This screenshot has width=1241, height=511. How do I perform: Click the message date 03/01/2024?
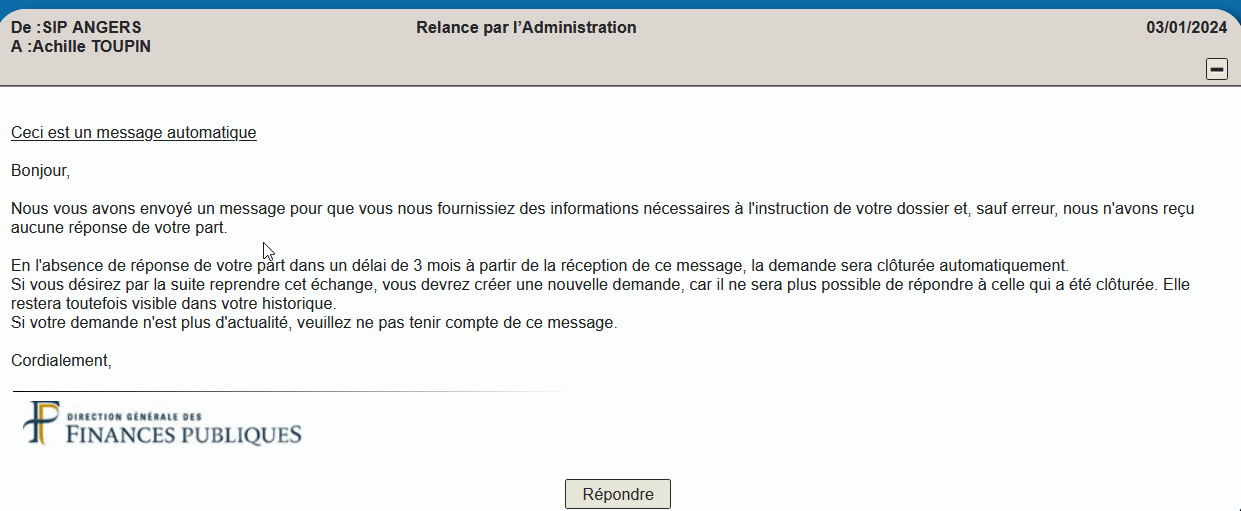1186,28
